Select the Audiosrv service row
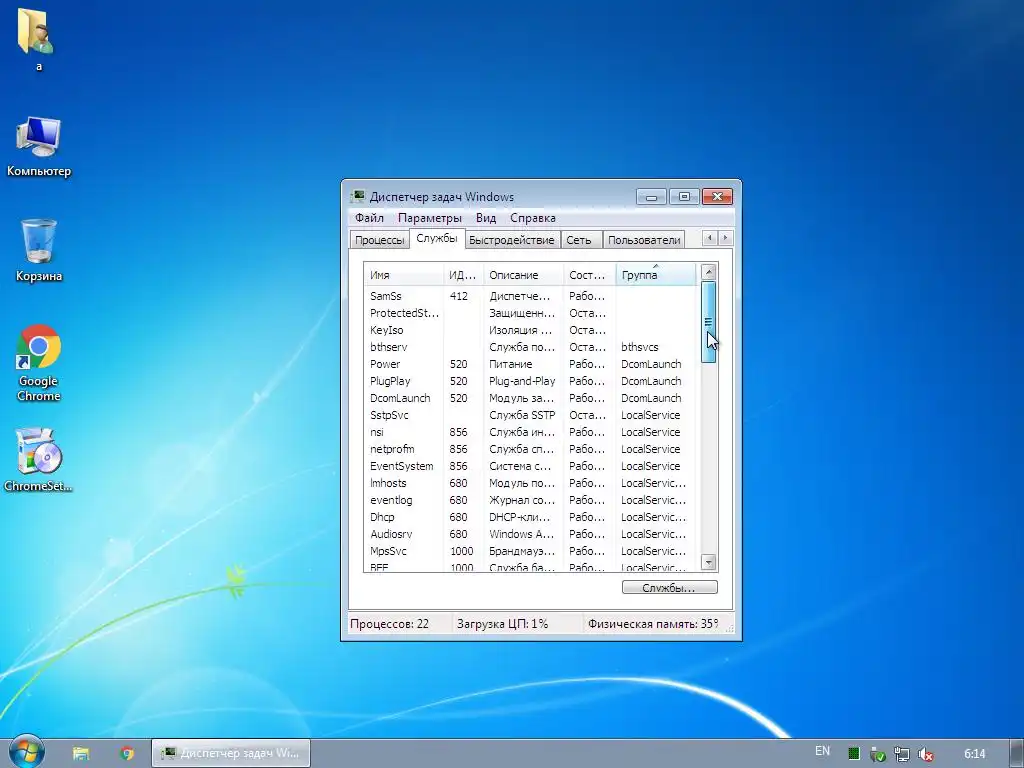 pos(530,534)
